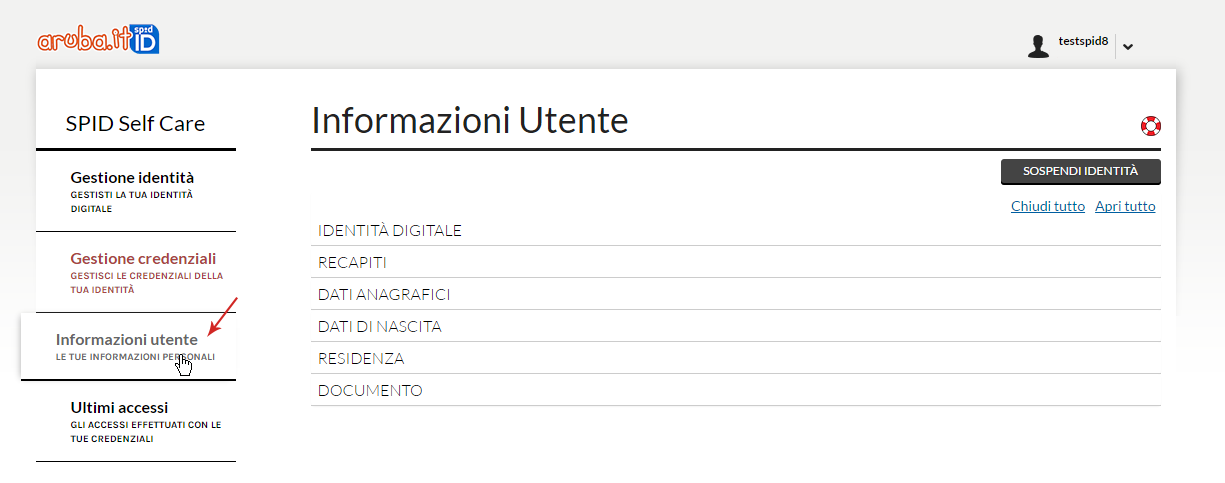
Task: Expand the RECAPITI section
Action: 736,263
